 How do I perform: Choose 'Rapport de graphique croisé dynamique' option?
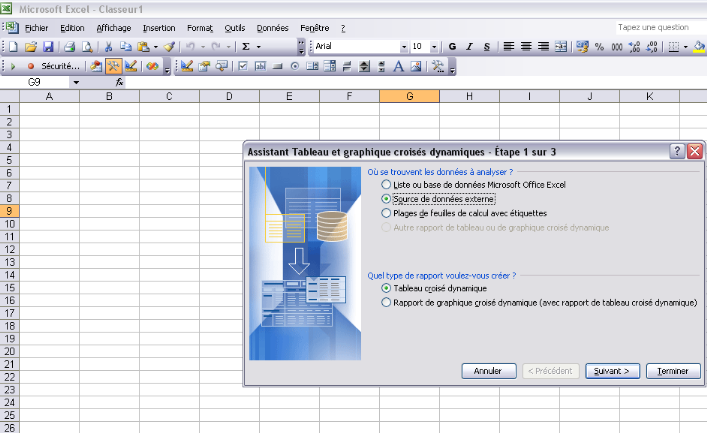pos(387,302)
